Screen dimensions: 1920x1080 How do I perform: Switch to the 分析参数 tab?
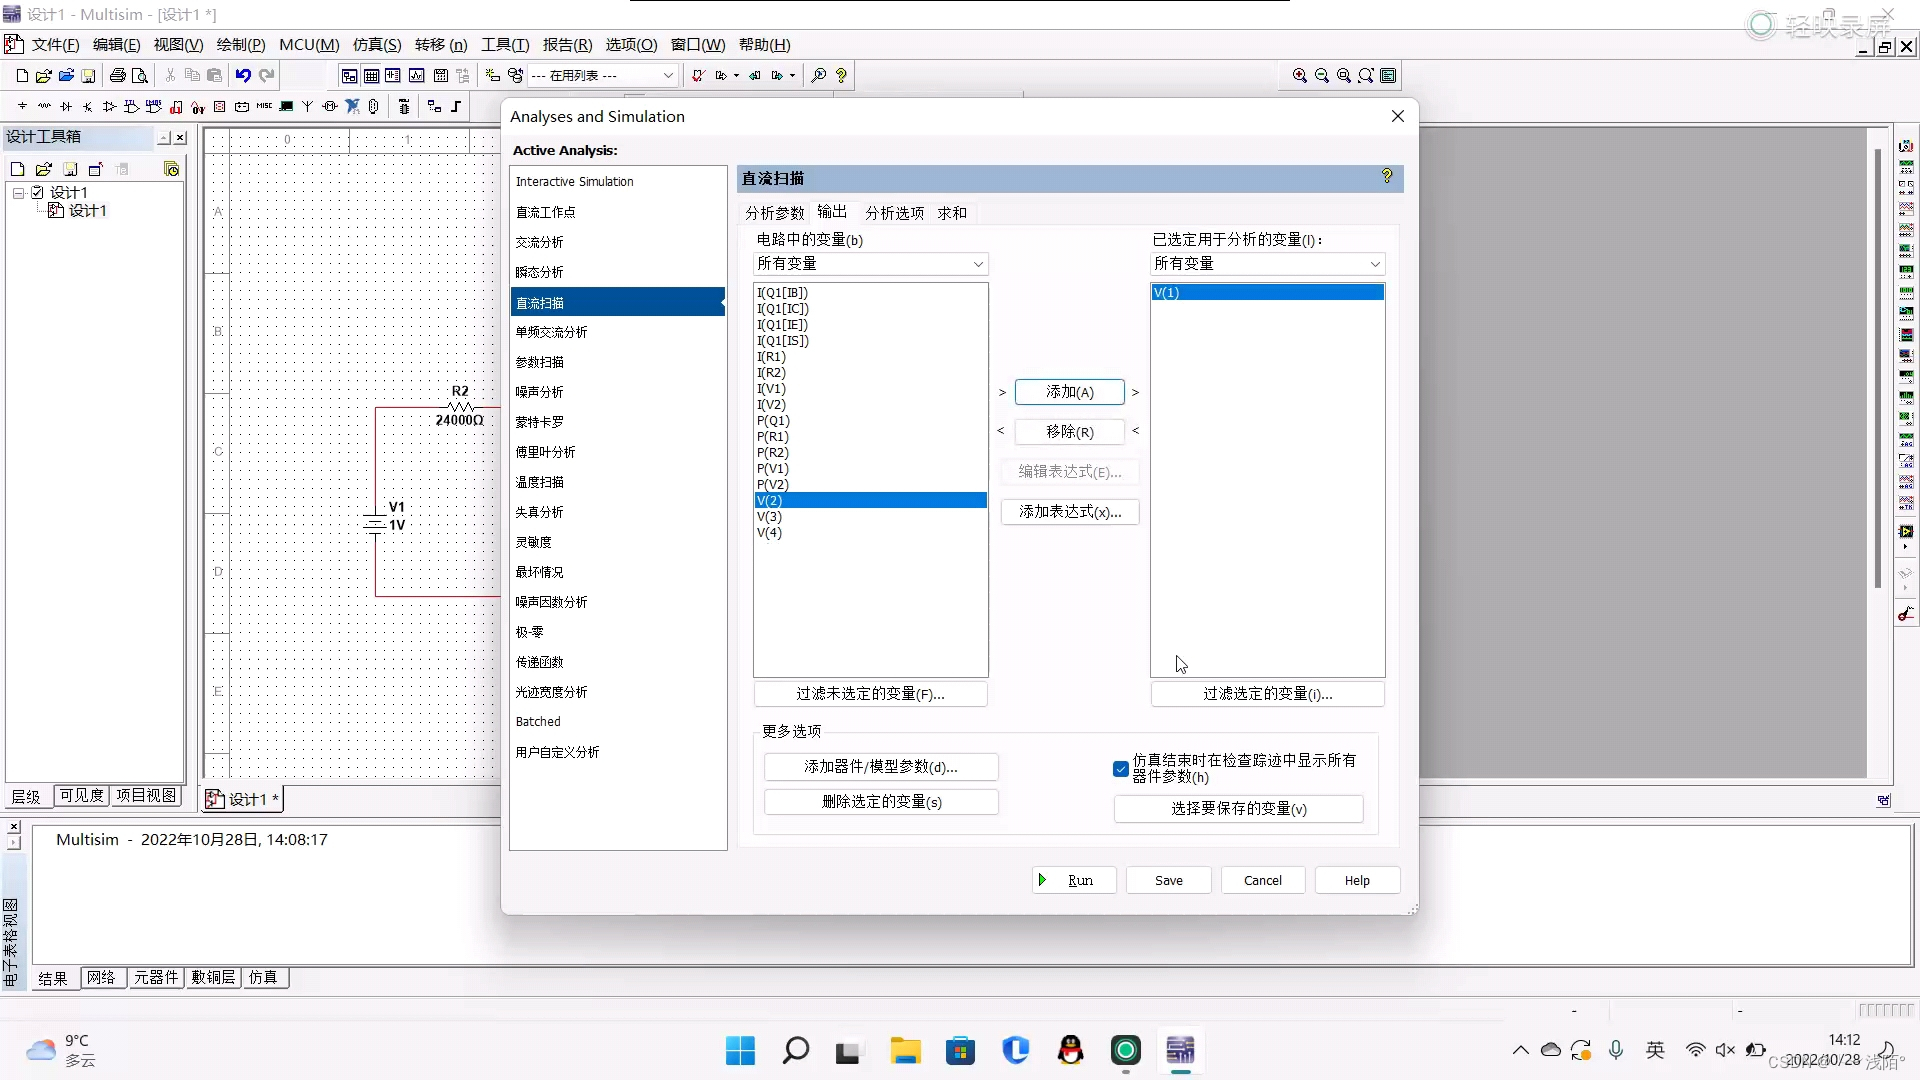click(x=774, y=213)
